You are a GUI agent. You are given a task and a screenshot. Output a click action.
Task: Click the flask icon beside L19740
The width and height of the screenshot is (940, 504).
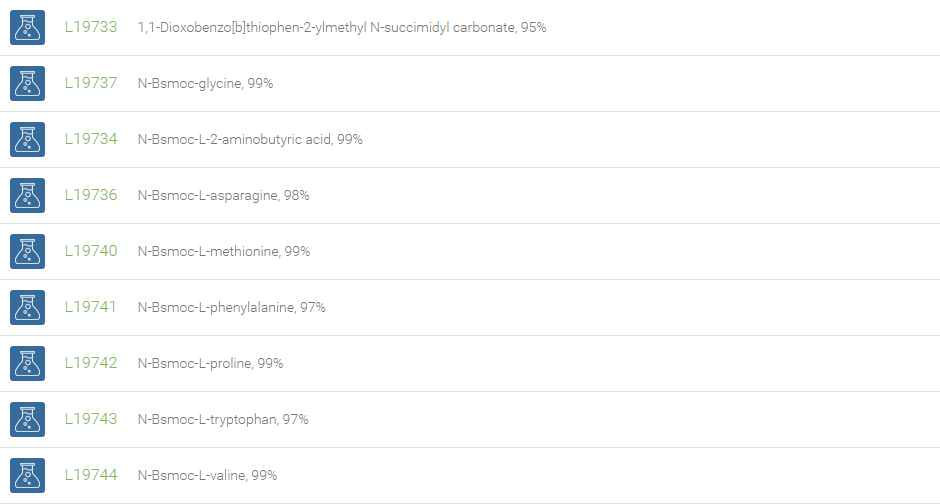pos(28,252)
